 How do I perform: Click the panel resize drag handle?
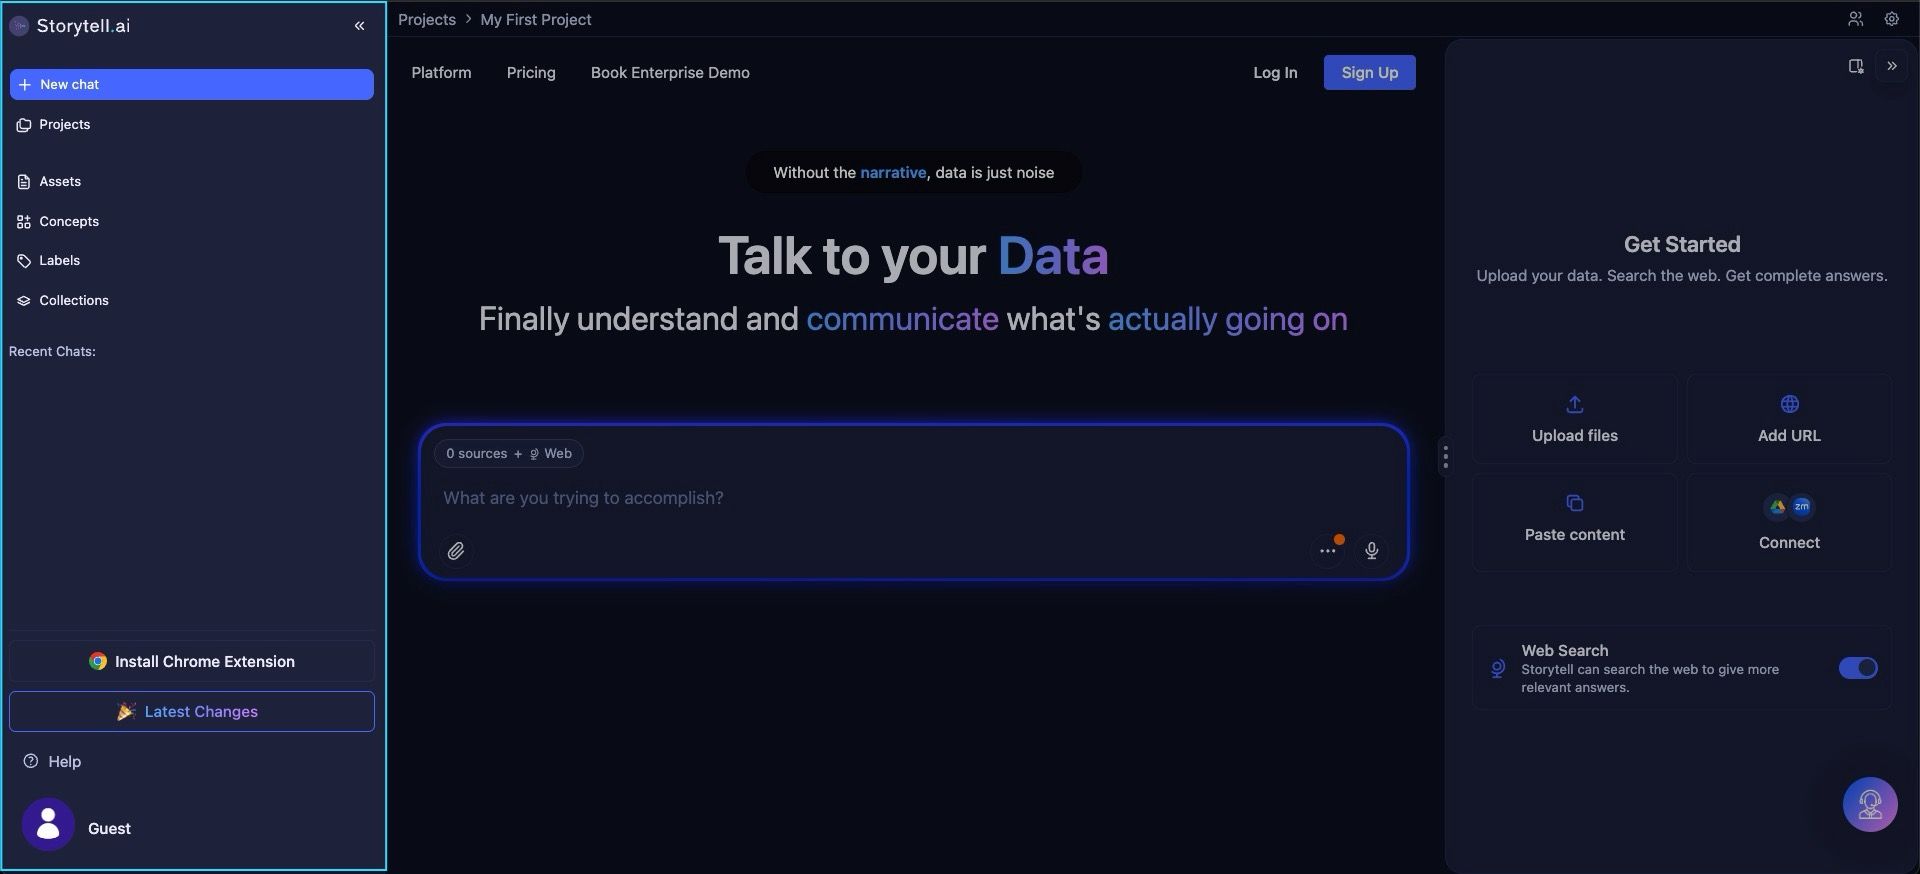1445,457
